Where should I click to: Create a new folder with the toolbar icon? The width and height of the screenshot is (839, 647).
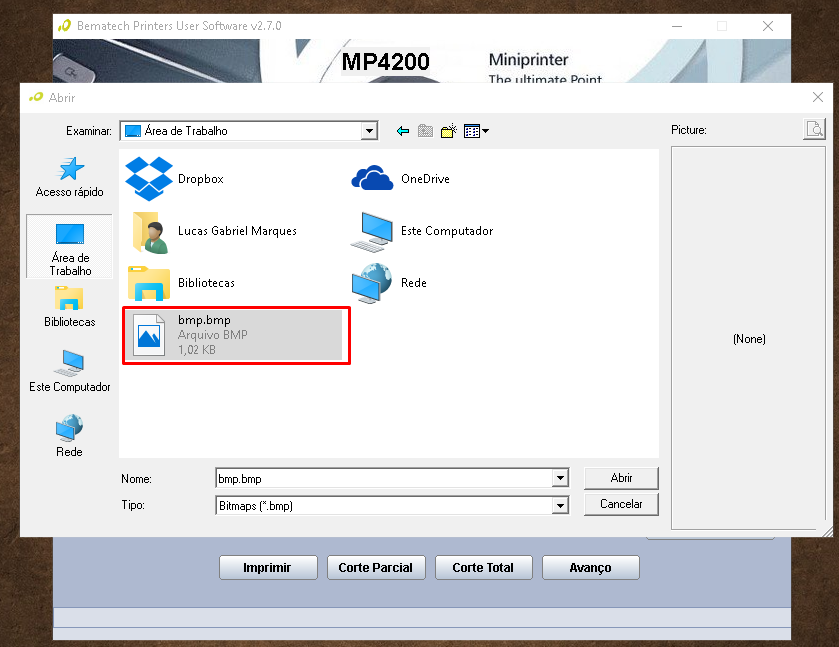click(448, 131)
